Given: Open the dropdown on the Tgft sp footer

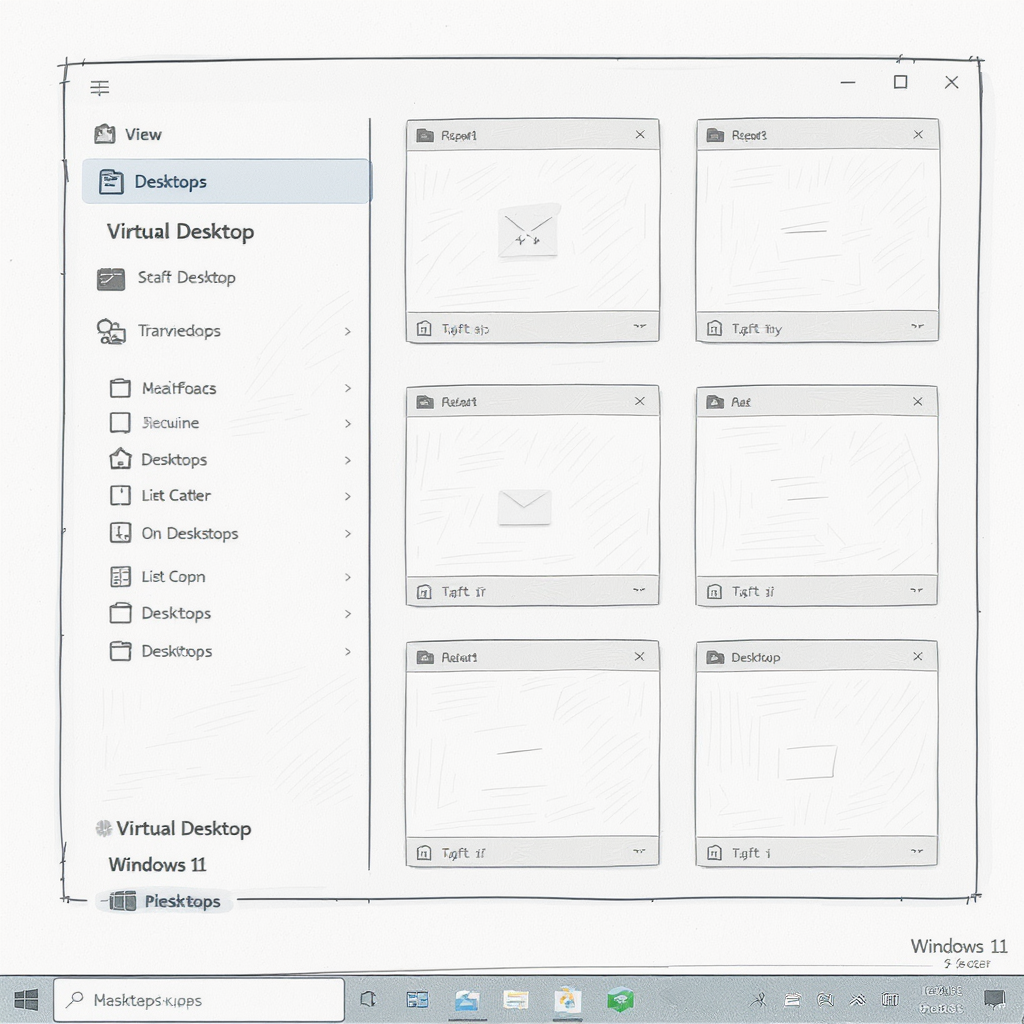Looking at the screenshot, I should [x=639, y=326].
